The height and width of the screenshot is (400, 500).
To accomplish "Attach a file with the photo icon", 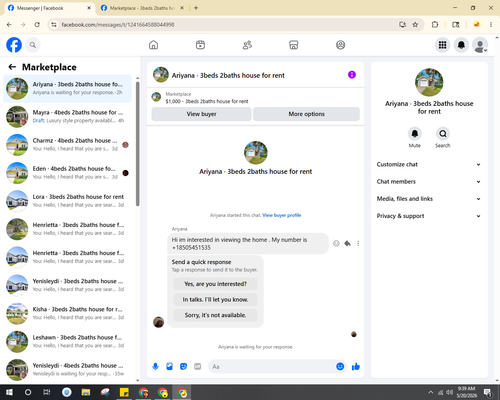I will tap(170, 367).
